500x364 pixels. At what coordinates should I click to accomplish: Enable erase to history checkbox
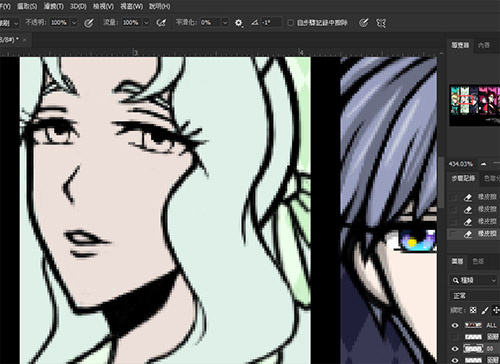pyautogui.click(x=291, y=23)
